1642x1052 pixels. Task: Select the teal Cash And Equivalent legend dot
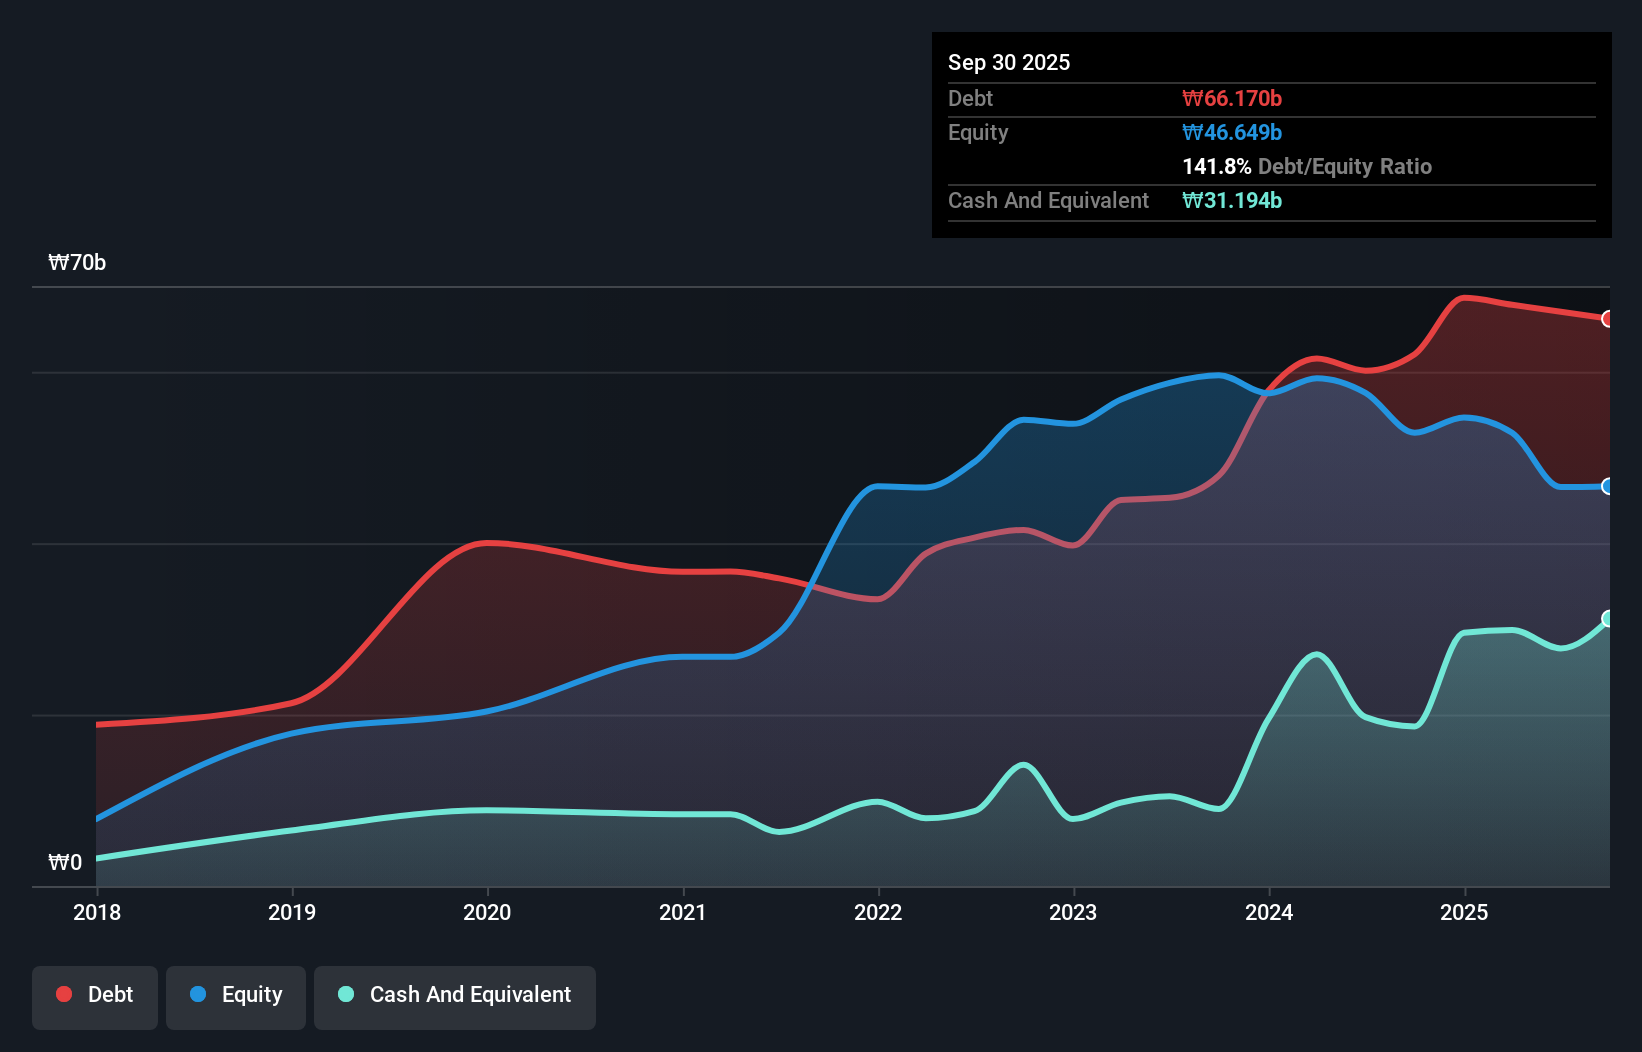pos(344,994)
